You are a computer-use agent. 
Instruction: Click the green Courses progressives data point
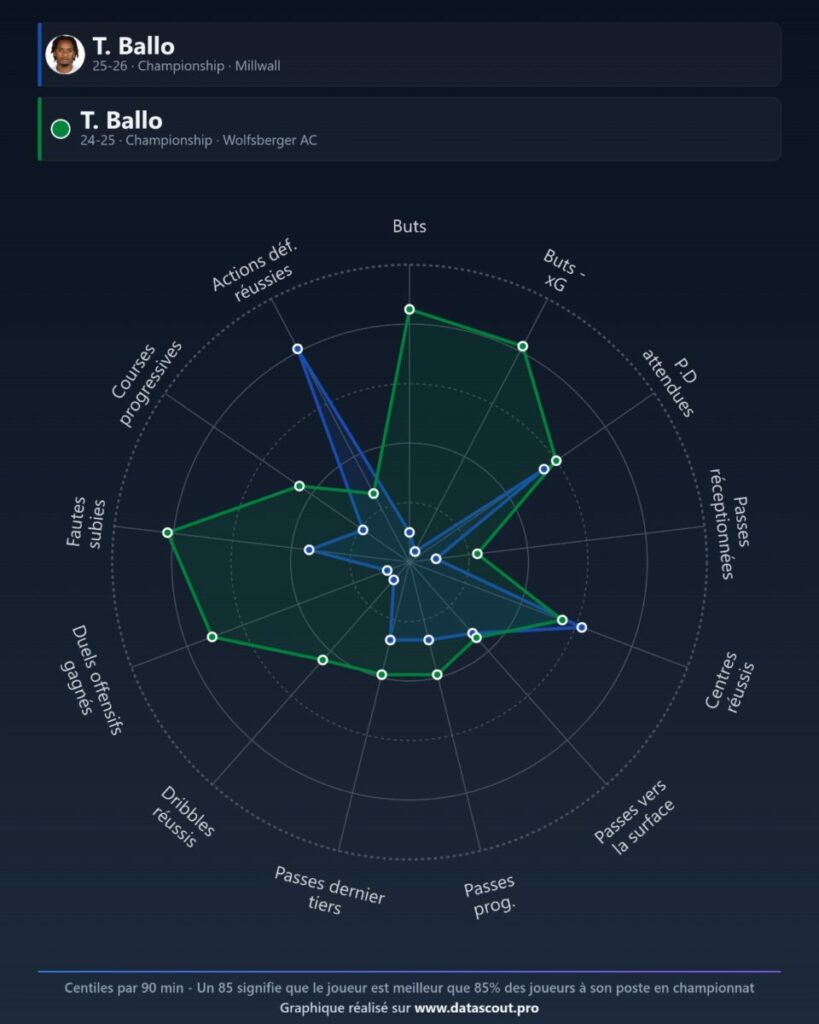[x=299, y=486]
